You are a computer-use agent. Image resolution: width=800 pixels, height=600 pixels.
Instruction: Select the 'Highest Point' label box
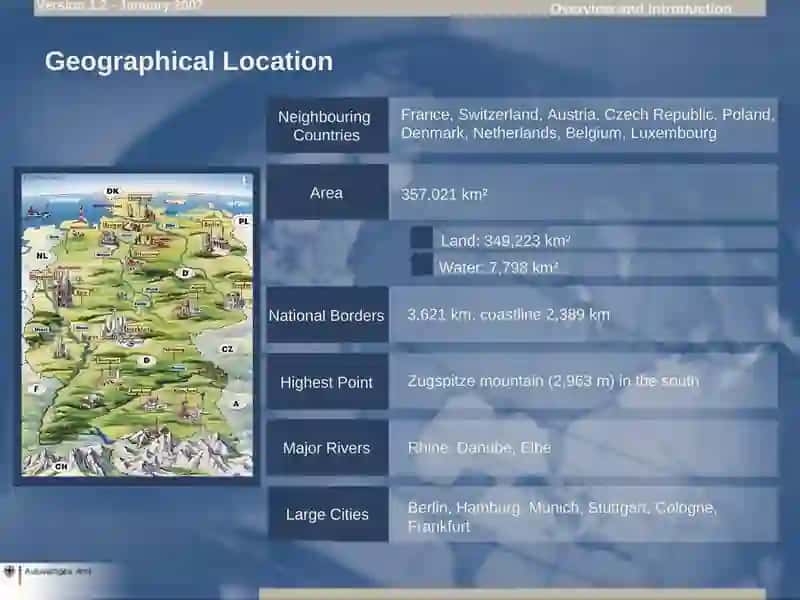tap(327, 382)
